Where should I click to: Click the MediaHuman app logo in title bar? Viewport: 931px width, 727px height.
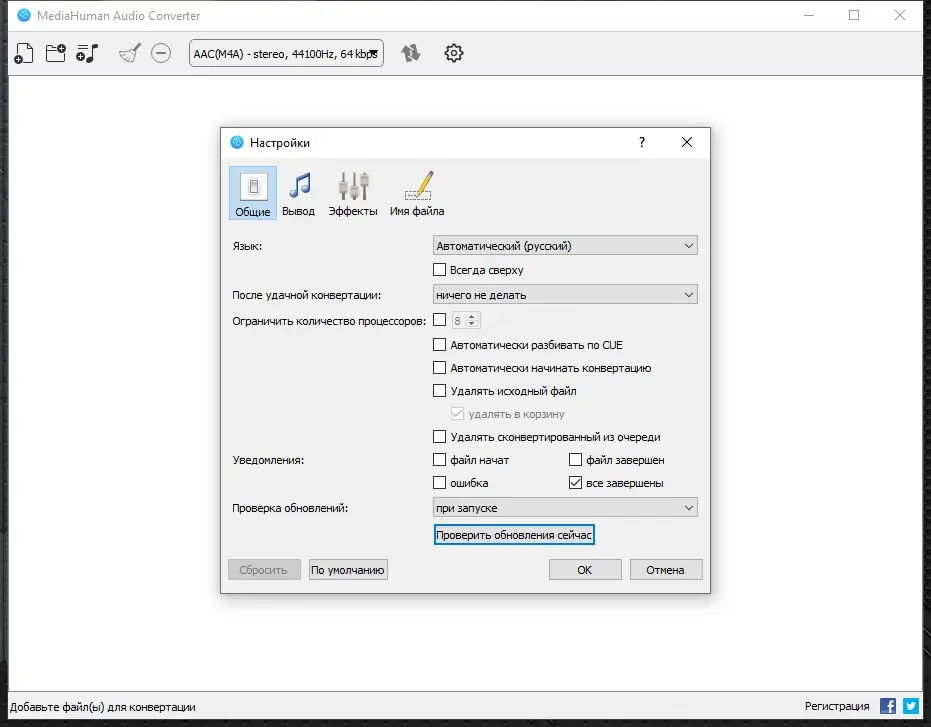point(24,15)
